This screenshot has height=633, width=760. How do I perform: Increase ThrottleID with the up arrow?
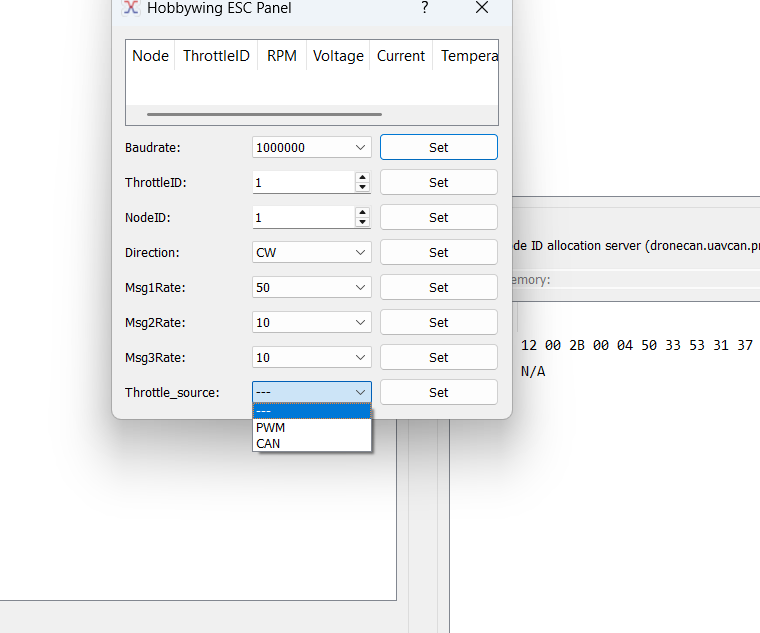click(362, 177)
